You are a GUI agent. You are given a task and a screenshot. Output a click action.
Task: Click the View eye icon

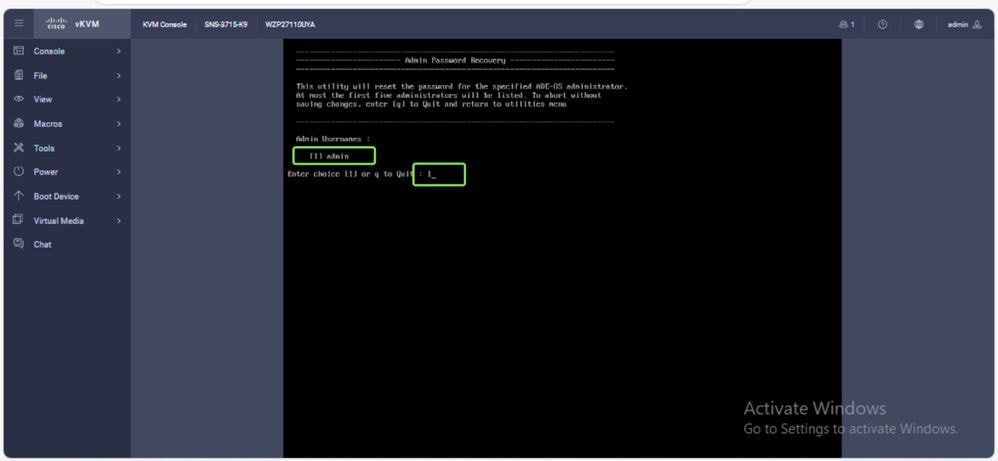(x=18, y=99)
